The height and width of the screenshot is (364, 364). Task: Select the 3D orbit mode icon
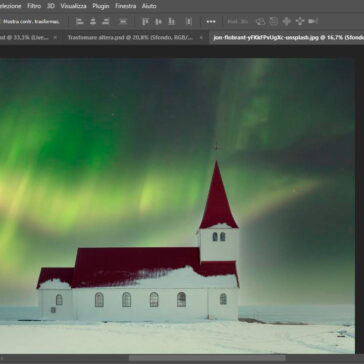click(x=261, y=22)
